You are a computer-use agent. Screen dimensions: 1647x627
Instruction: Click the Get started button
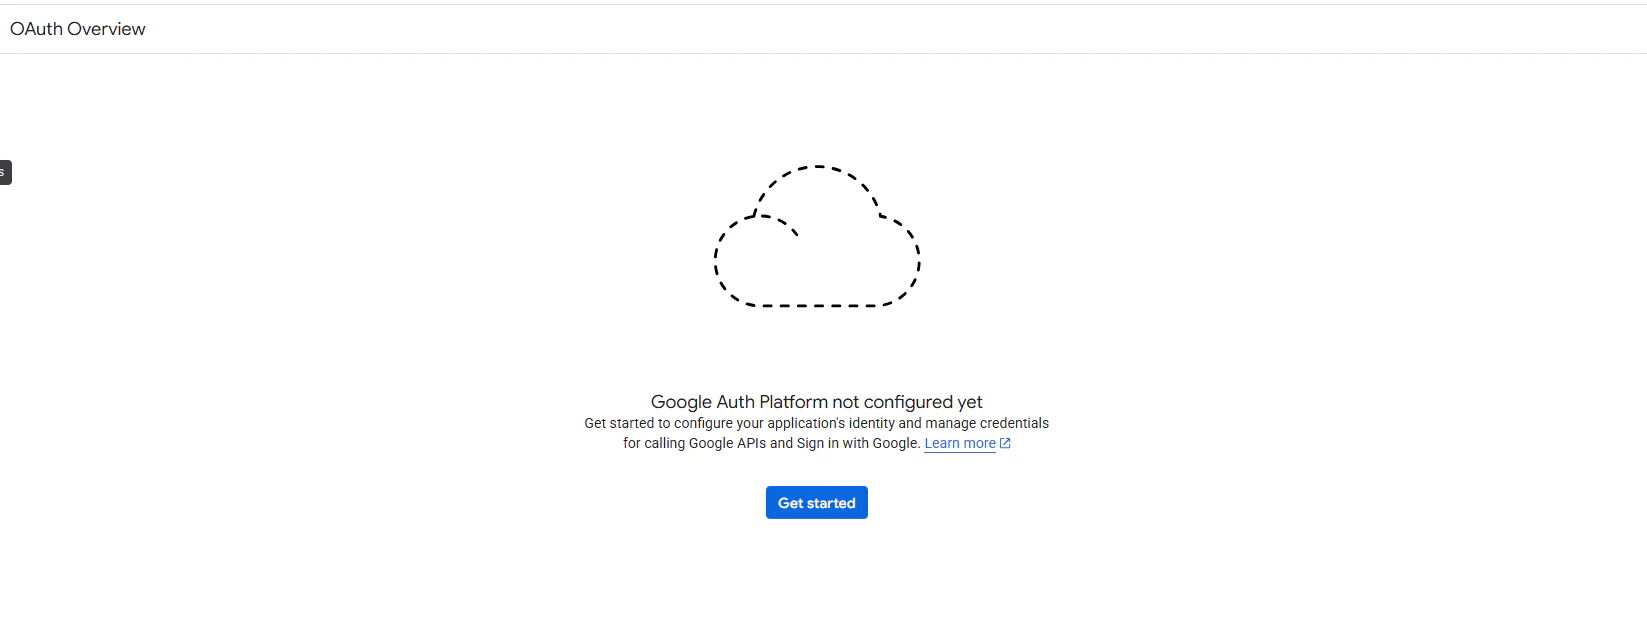coord(816,503)
